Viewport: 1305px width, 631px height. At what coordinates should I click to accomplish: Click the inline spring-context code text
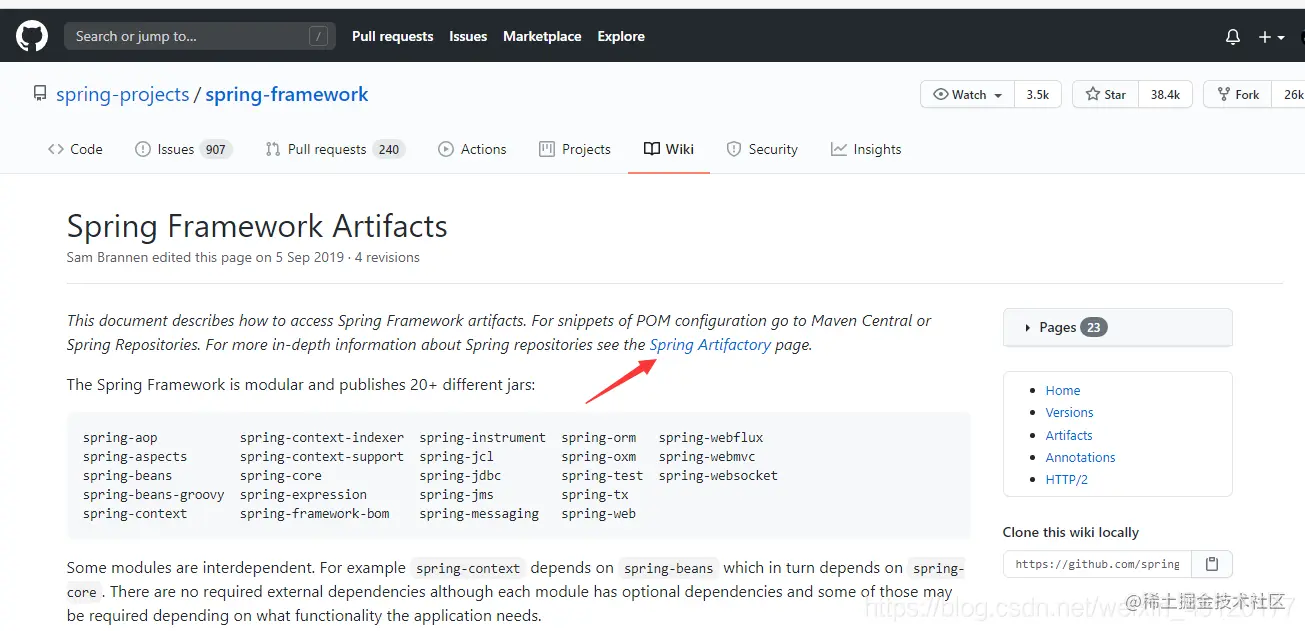[x=468, y=568]
